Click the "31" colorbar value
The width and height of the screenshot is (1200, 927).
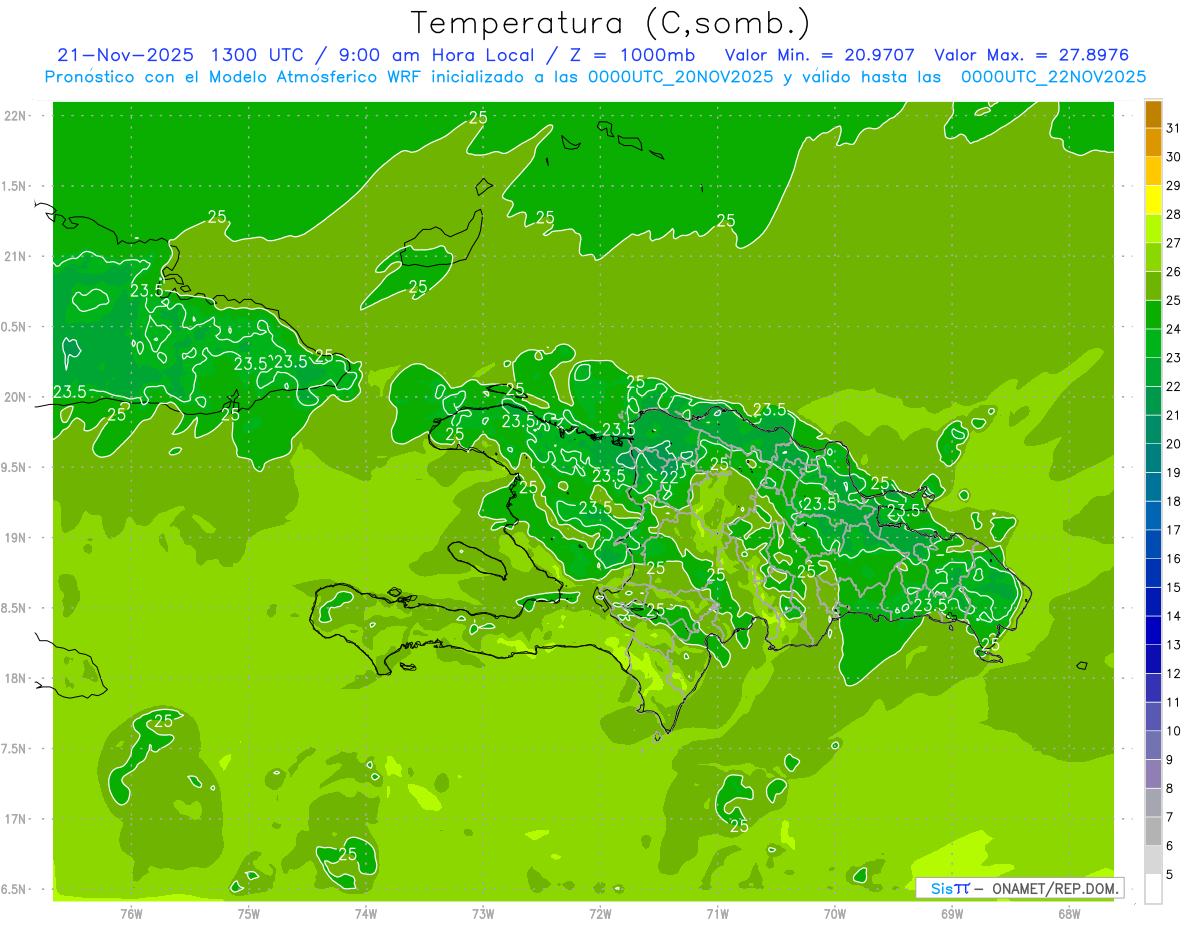point(1174,128)
